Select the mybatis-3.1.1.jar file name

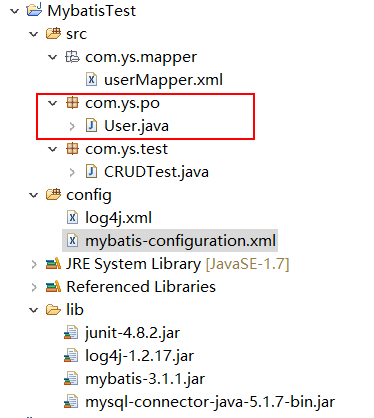click(145, 379)
